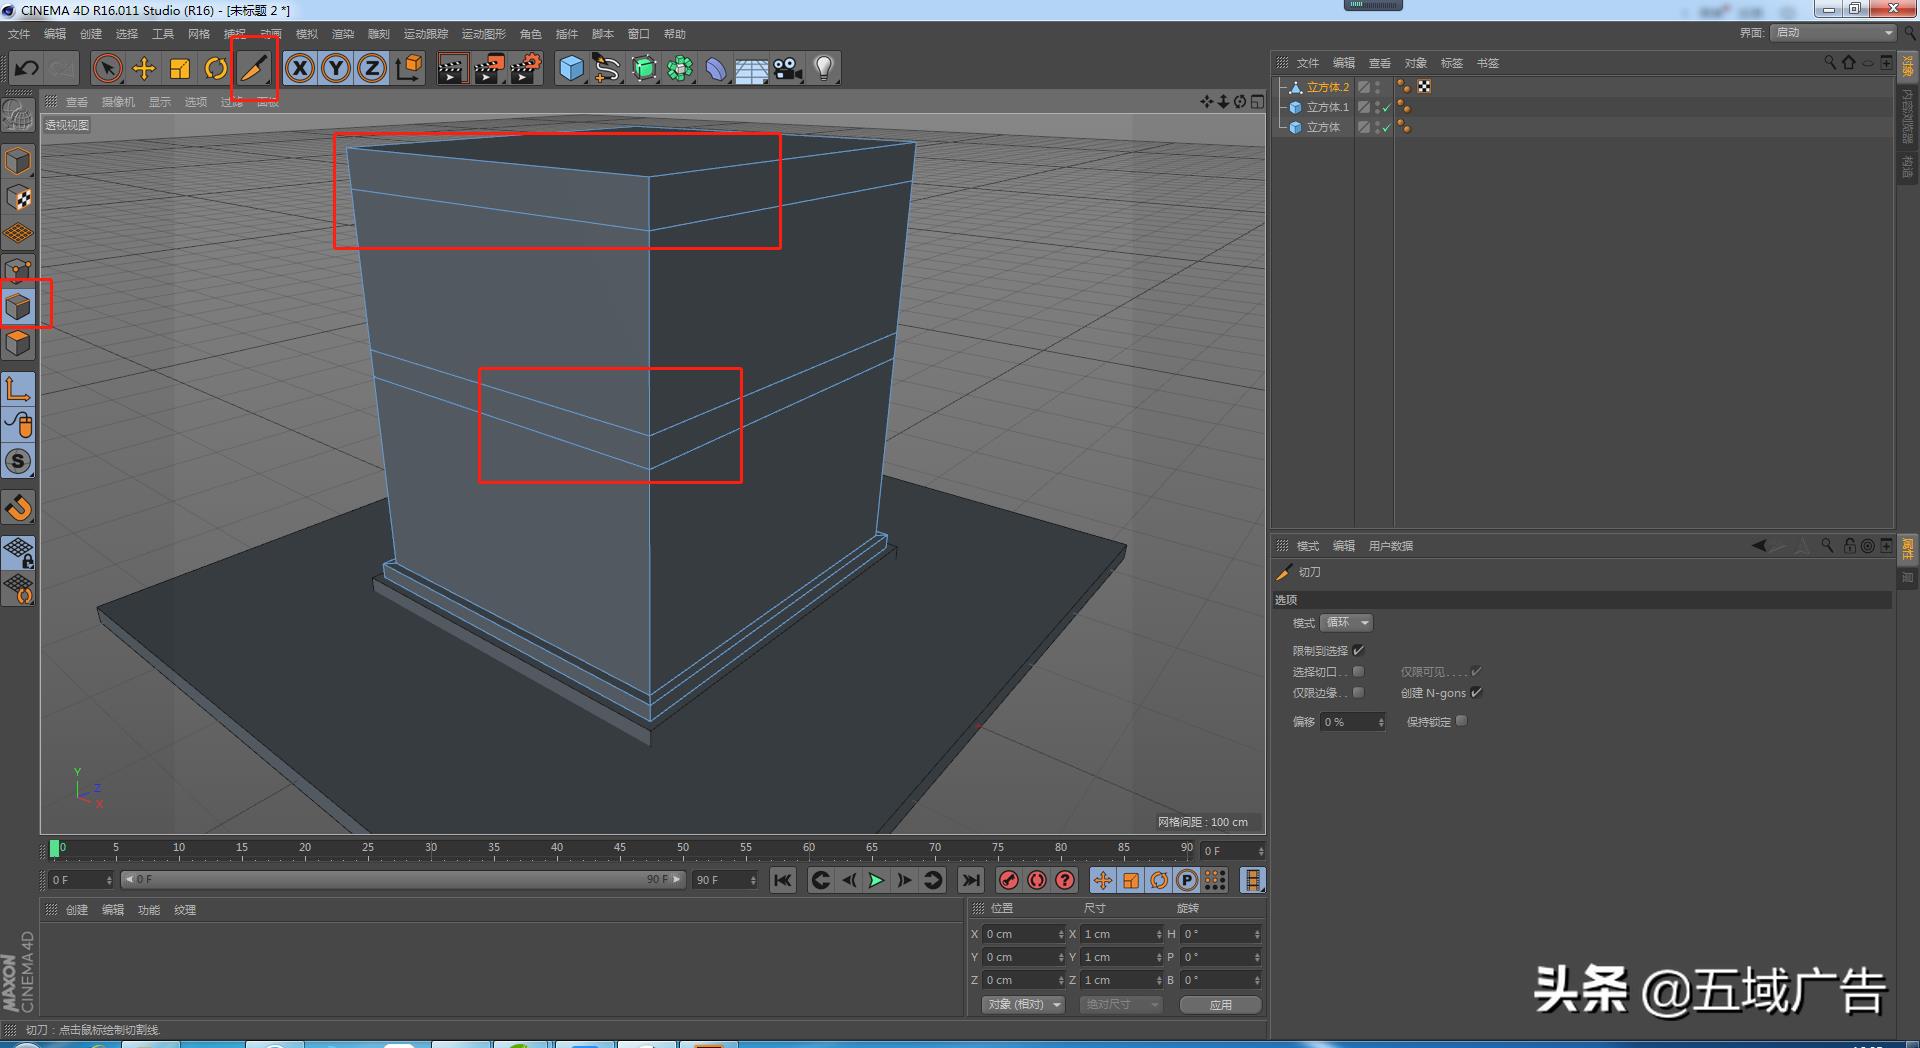Open Render Settings gear clapperboard icon
1920x1048 pixels.
pos(526,68)
